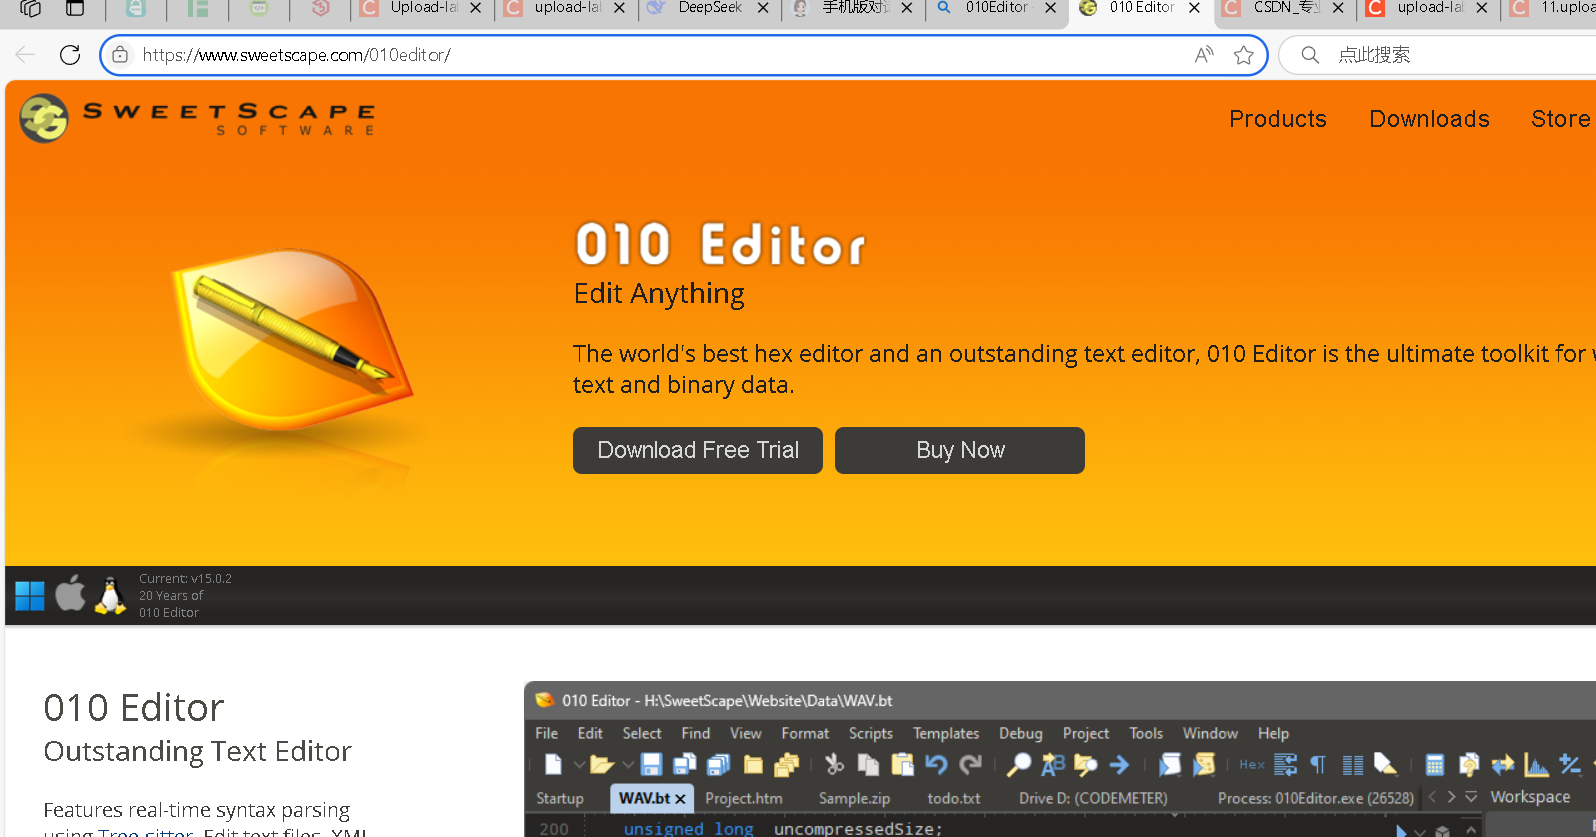Click the Buy Now button
Viewport: 1596px width, 837px height.
tap(960, 450)
